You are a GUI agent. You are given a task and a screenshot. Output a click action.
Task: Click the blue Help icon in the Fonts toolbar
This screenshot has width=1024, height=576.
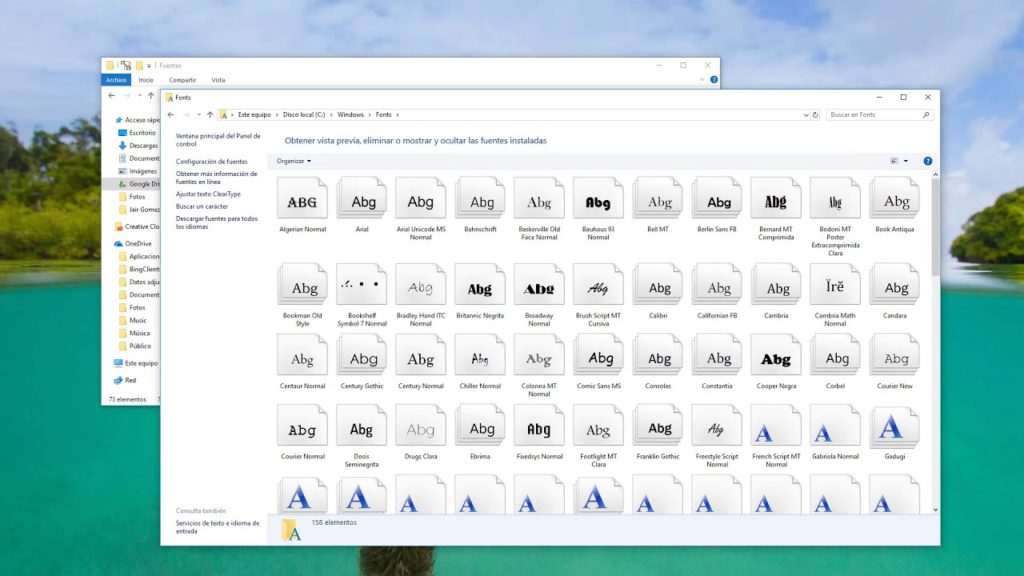[927, 161]
